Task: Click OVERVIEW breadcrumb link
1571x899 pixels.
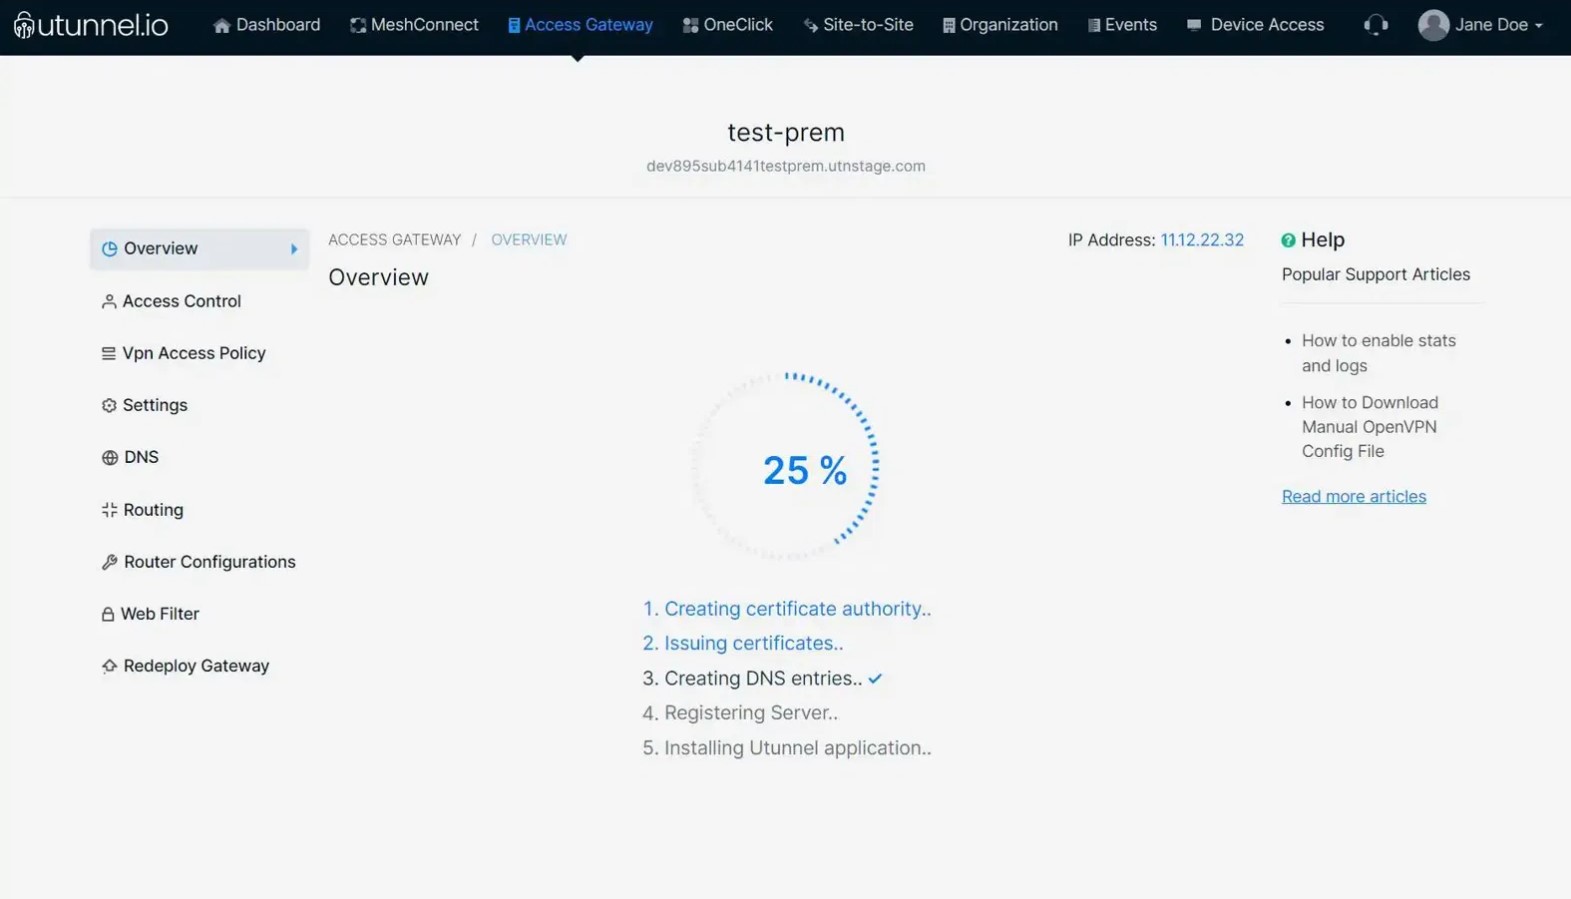Action: pos(529,240)
